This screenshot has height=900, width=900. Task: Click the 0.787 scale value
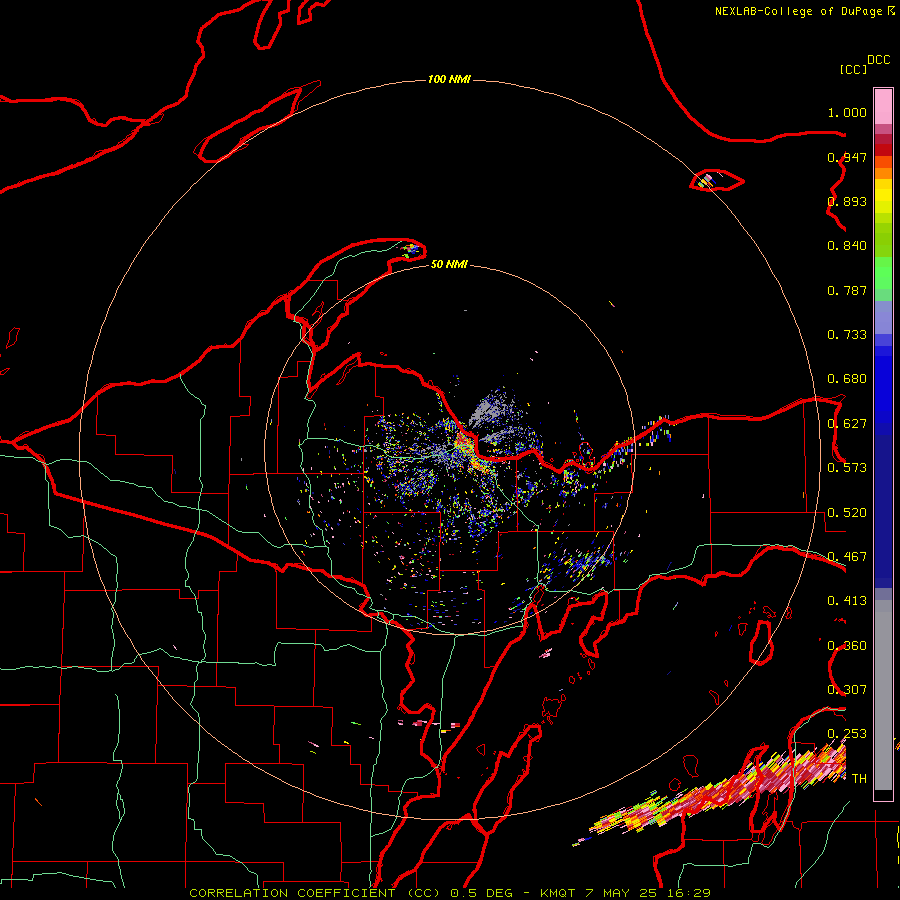coord(847,290)
